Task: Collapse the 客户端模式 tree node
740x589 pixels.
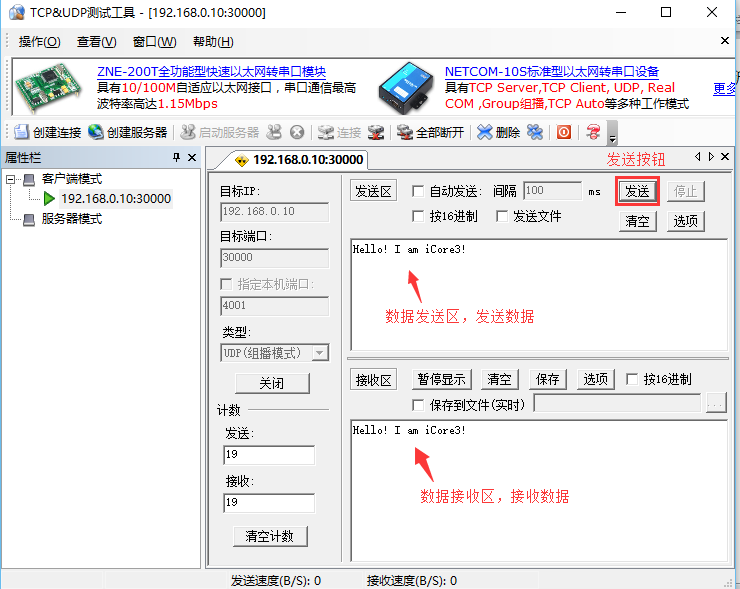Action: tap(11, 179)
